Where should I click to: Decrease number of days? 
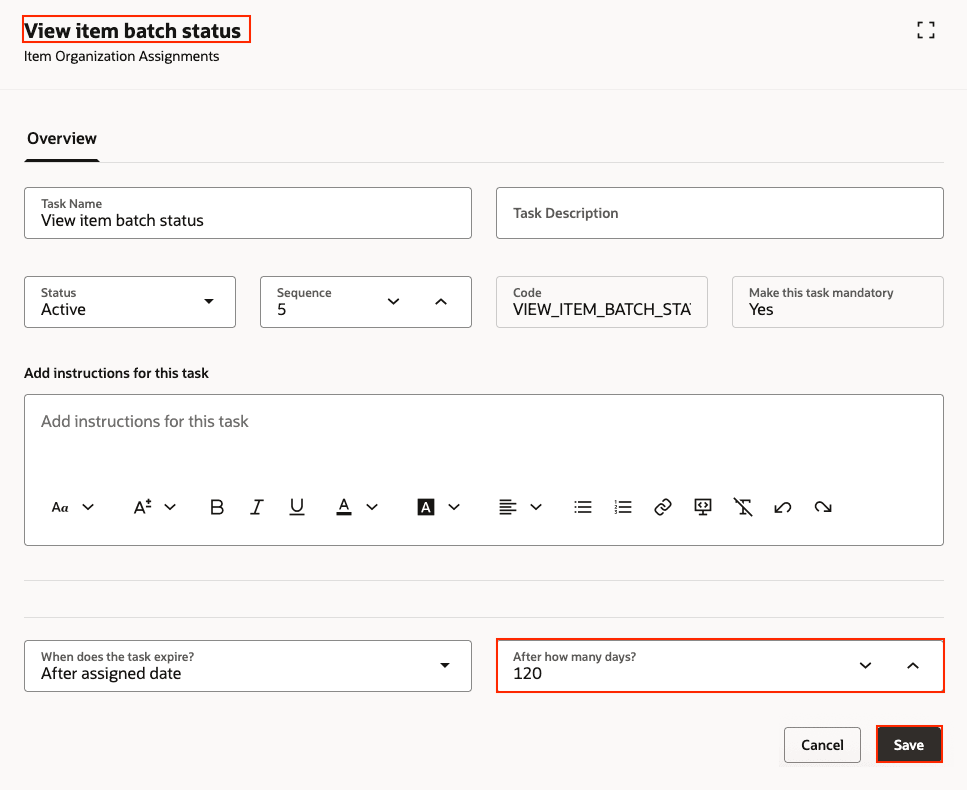(865, 665)
